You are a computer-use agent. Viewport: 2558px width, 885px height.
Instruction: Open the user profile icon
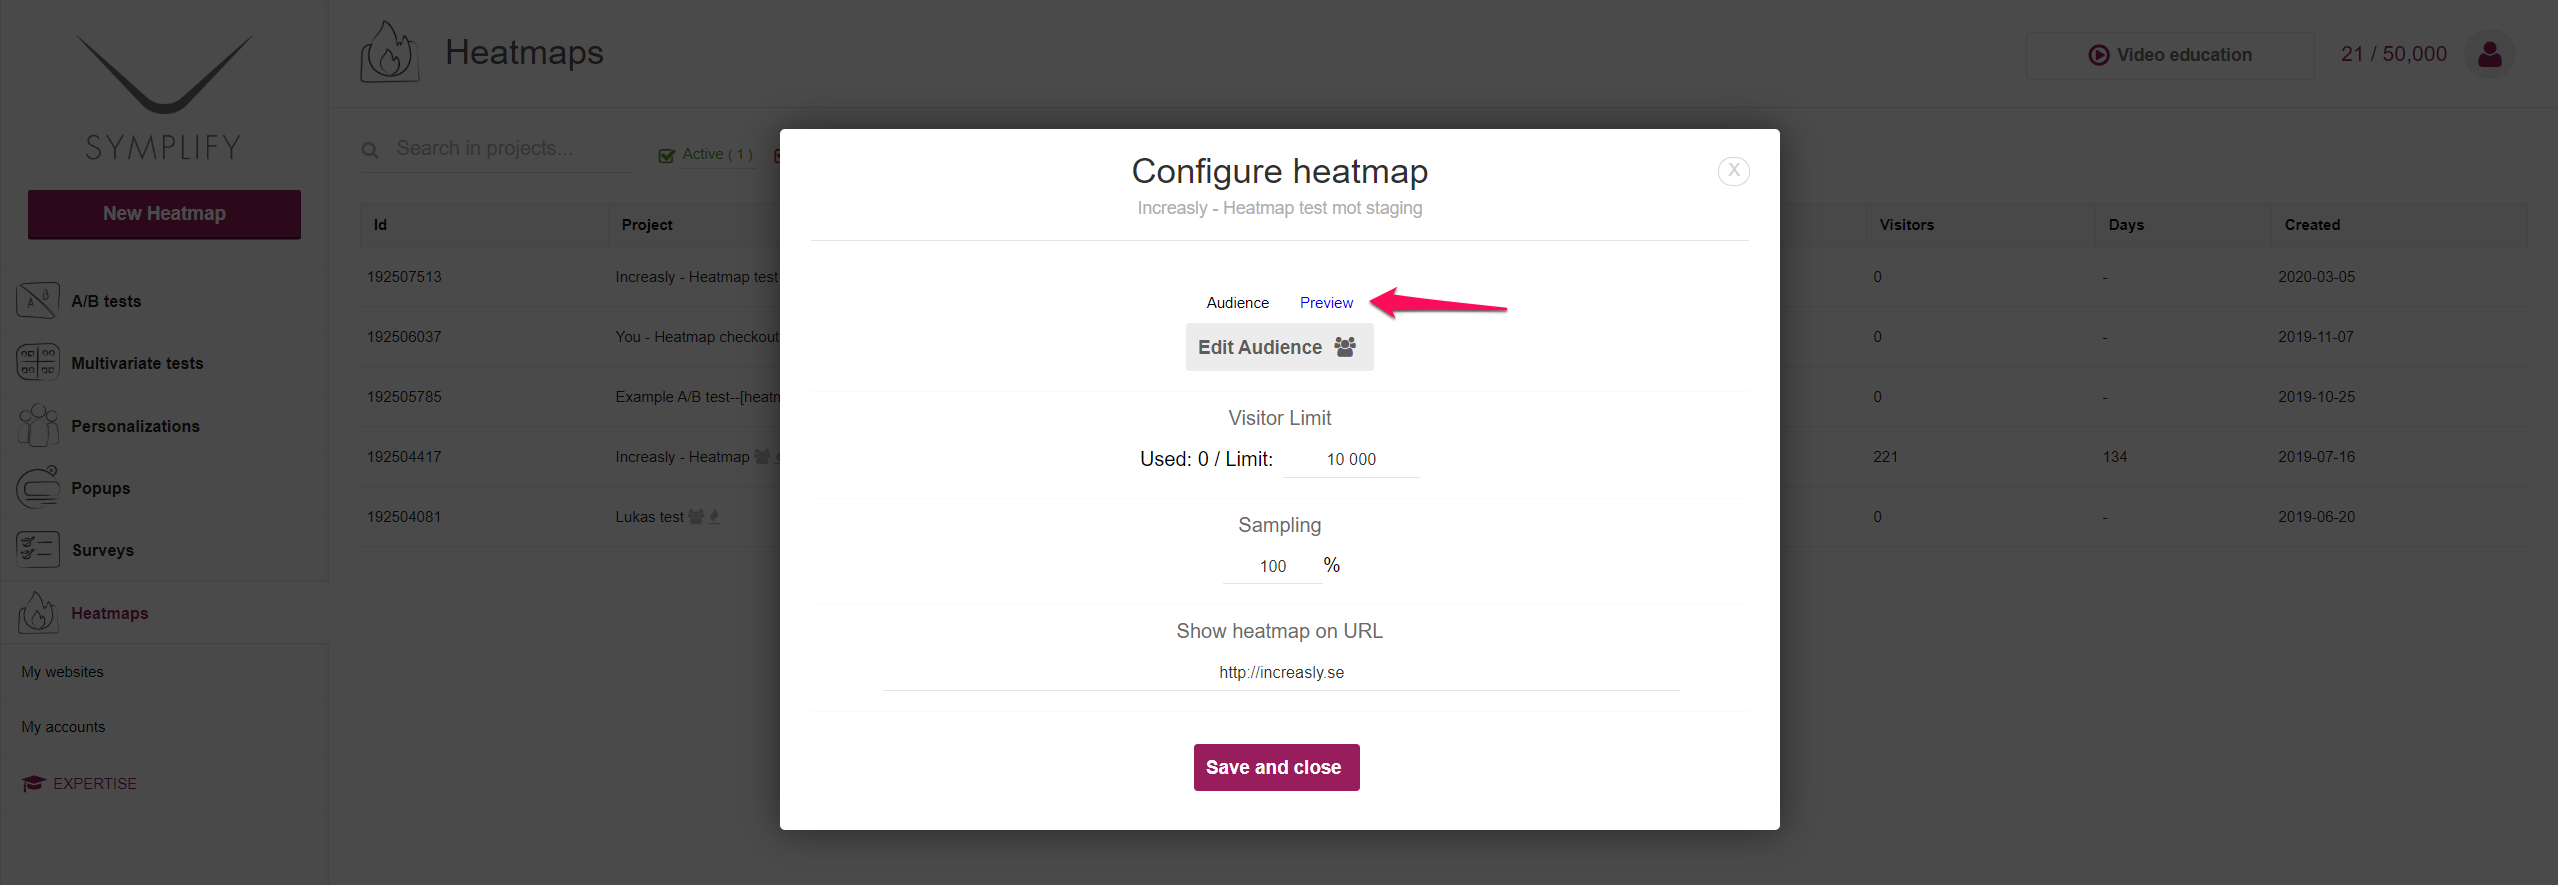coord(2489,54)
